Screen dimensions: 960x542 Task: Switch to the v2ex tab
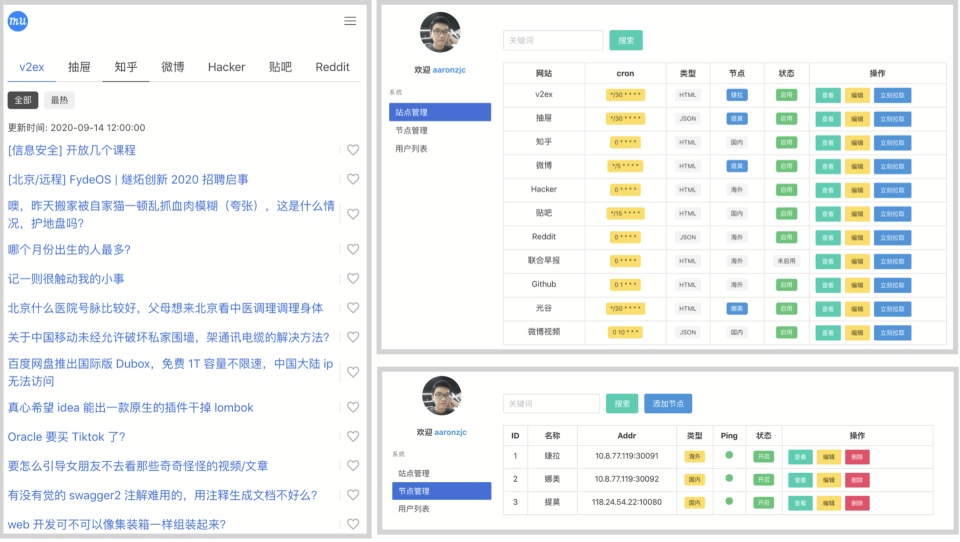(31, 67)
